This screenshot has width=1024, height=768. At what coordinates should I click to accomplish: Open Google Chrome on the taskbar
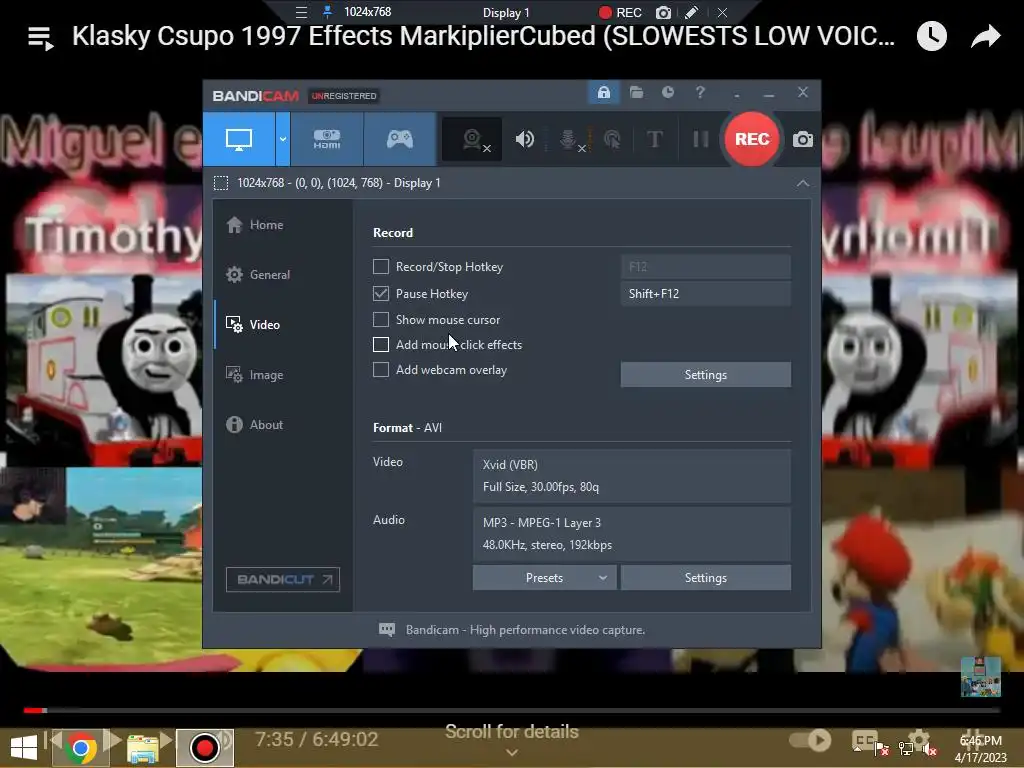tap(80, 748)
